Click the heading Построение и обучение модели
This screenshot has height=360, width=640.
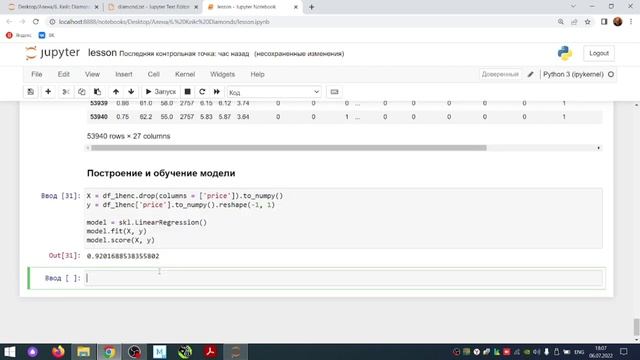point(161,173)
